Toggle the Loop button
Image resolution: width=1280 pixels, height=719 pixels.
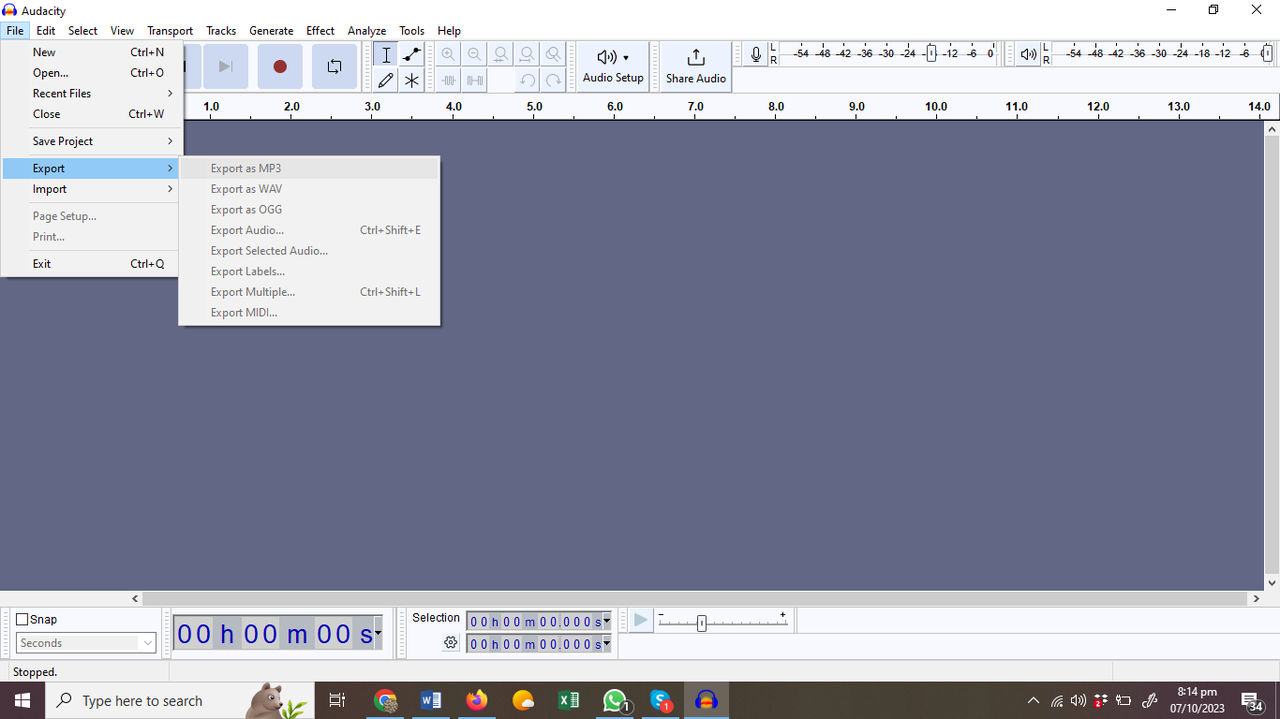coord(334,66)
